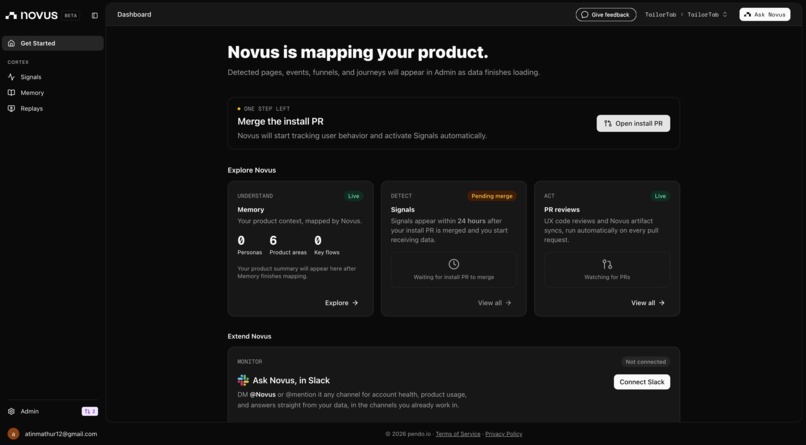Image resolution: width=806 pixels, height=445 pixels.
Task: Collapse the sidebar with the panel toggle icon
Action: (95, 15)
